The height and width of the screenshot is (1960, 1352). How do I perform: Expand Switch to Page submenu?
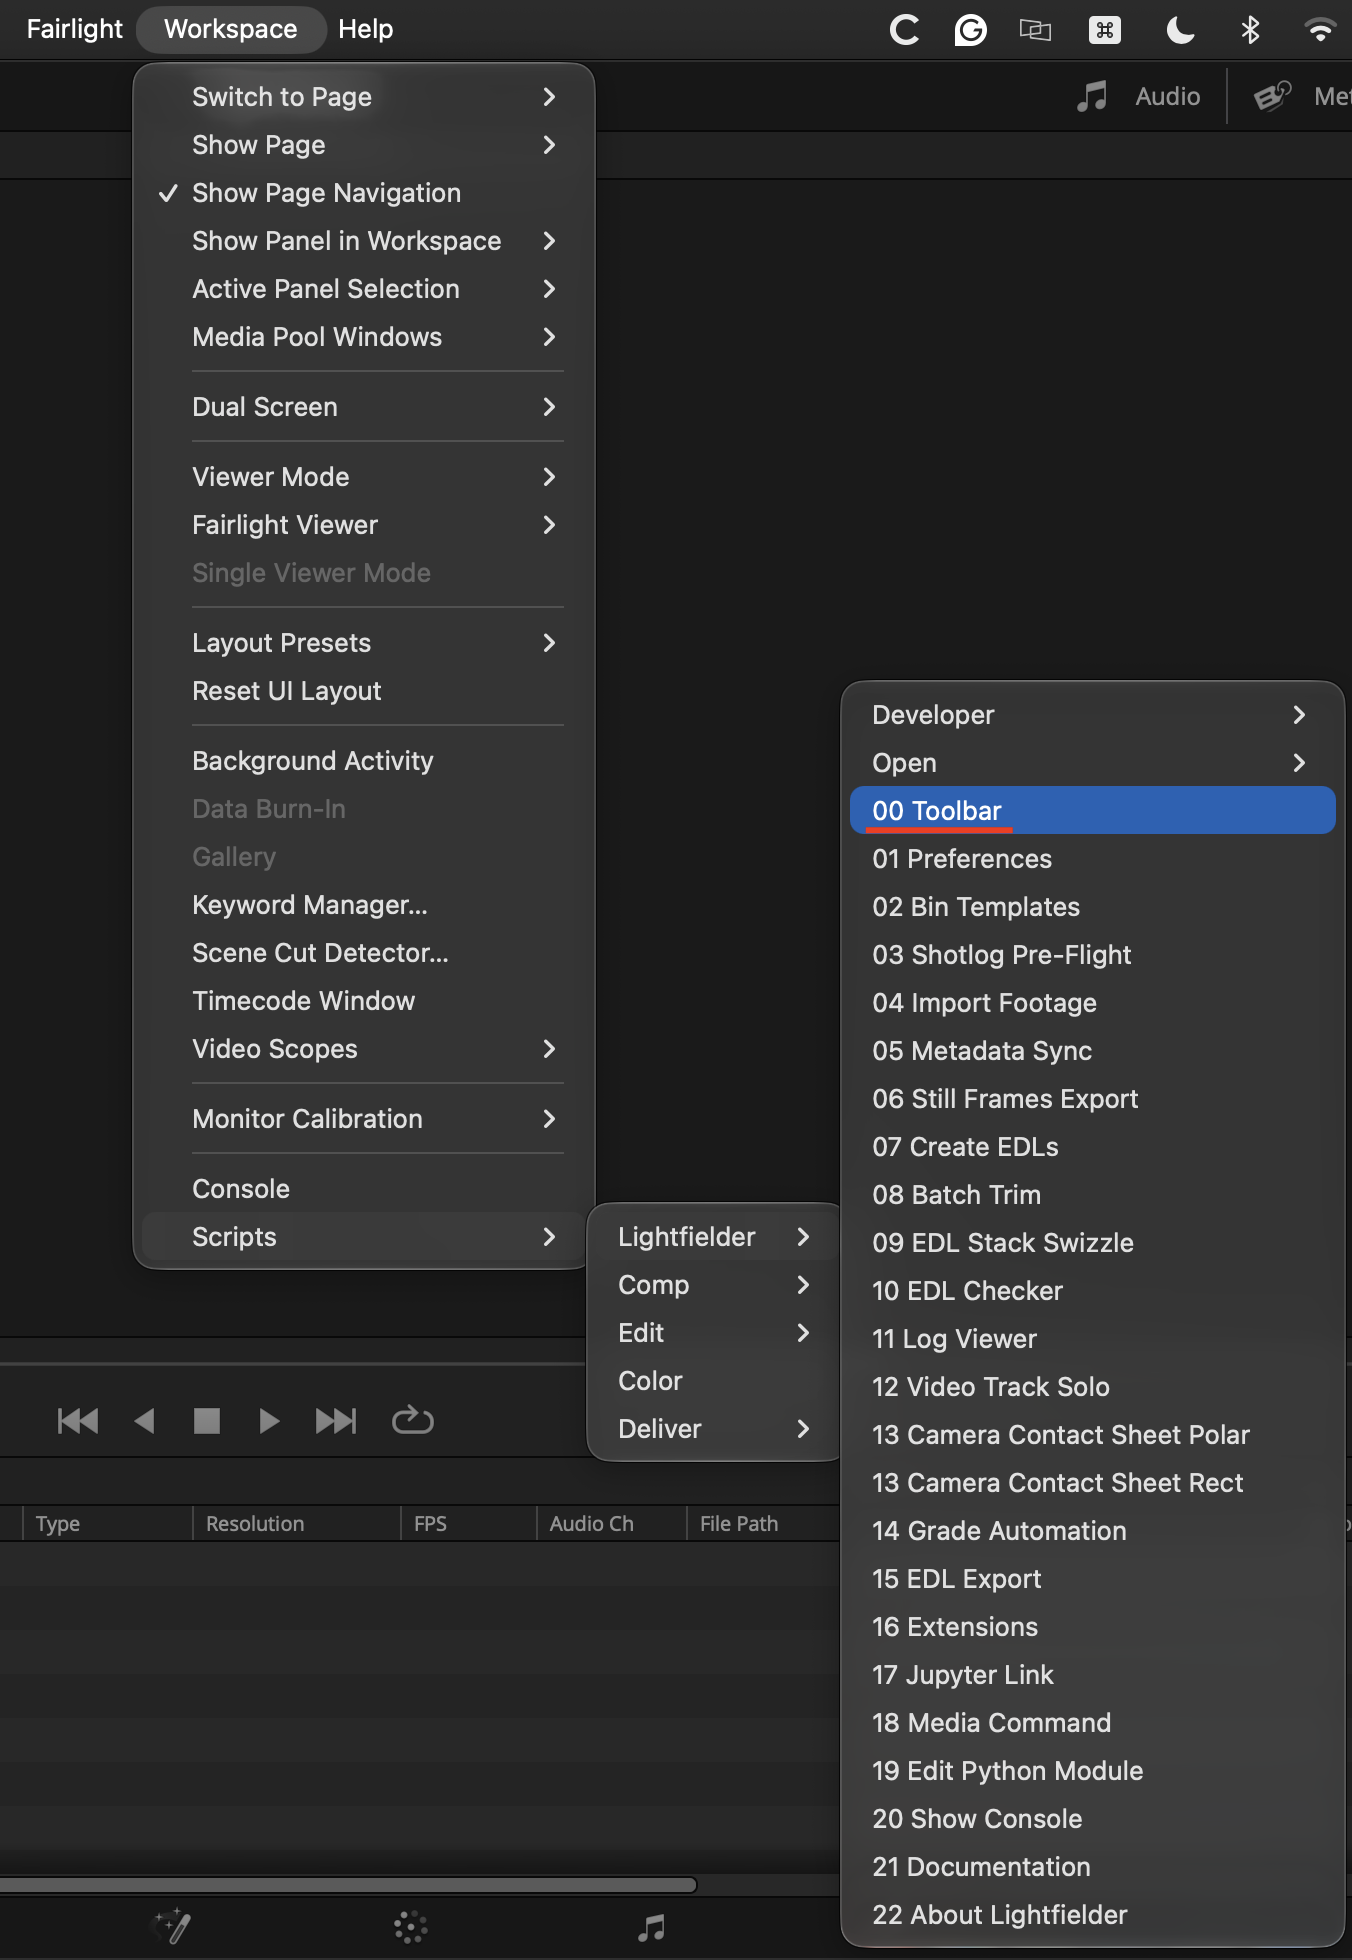pyautogui.click(x=364, y=97)
